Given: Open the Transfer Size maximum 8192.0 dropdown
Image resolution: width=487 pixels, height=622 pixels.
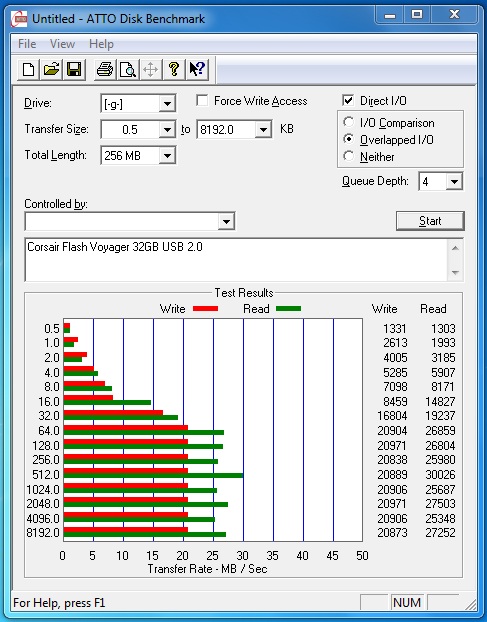Looking at the screenshot, I should (x=263, y=130).
